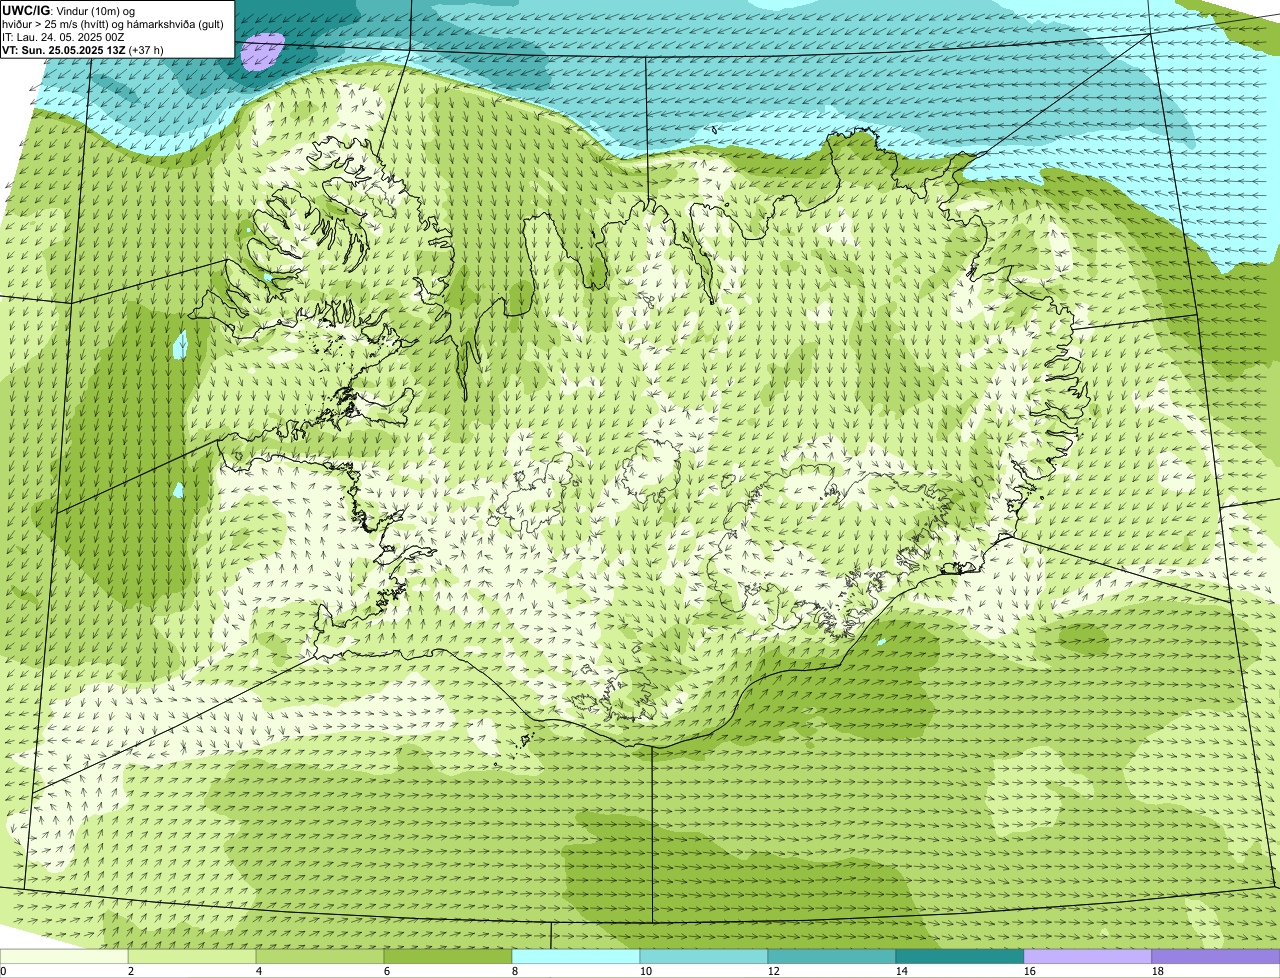Screen dimensions: 1280x978
Task: Click the "hviður > 25 m/s" description line
Action: 113,24
